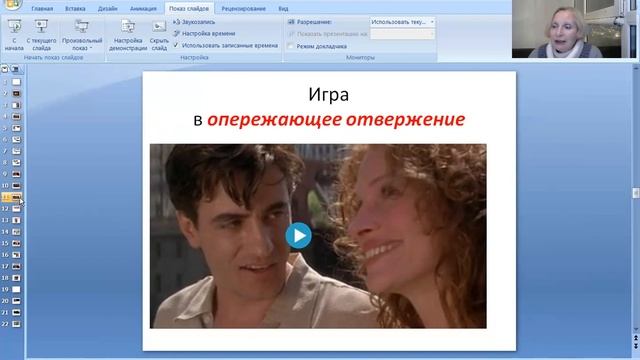Switch to Вставка ribbon tab
The image size is (640, 360).
[75, 9]
